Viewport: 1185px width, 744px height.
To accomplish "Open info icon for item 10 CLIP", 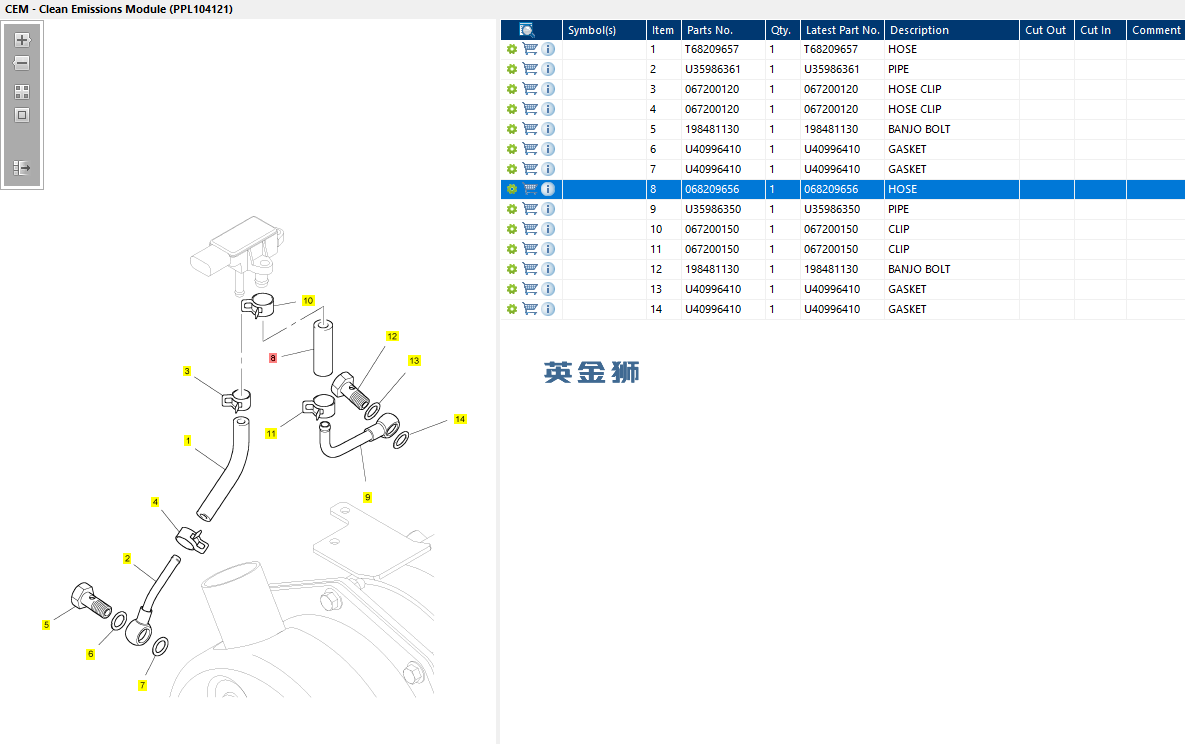I will tap(548, 229).
